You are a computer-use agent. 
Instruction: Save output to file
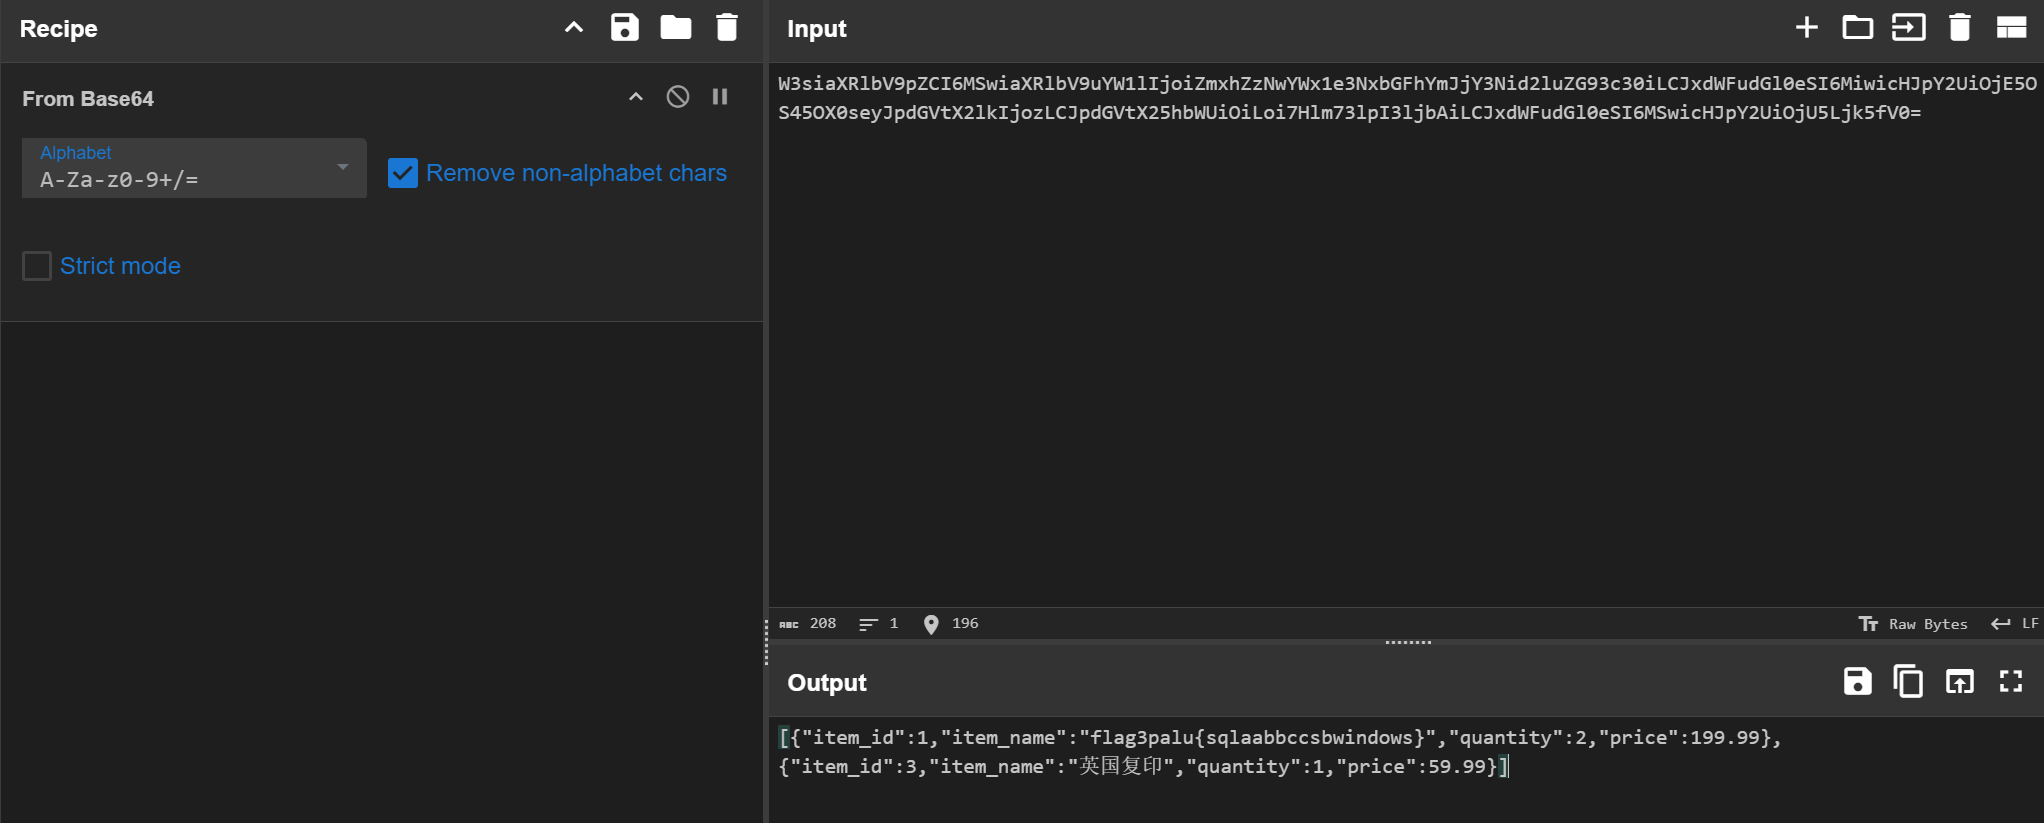pos(1857,682)
